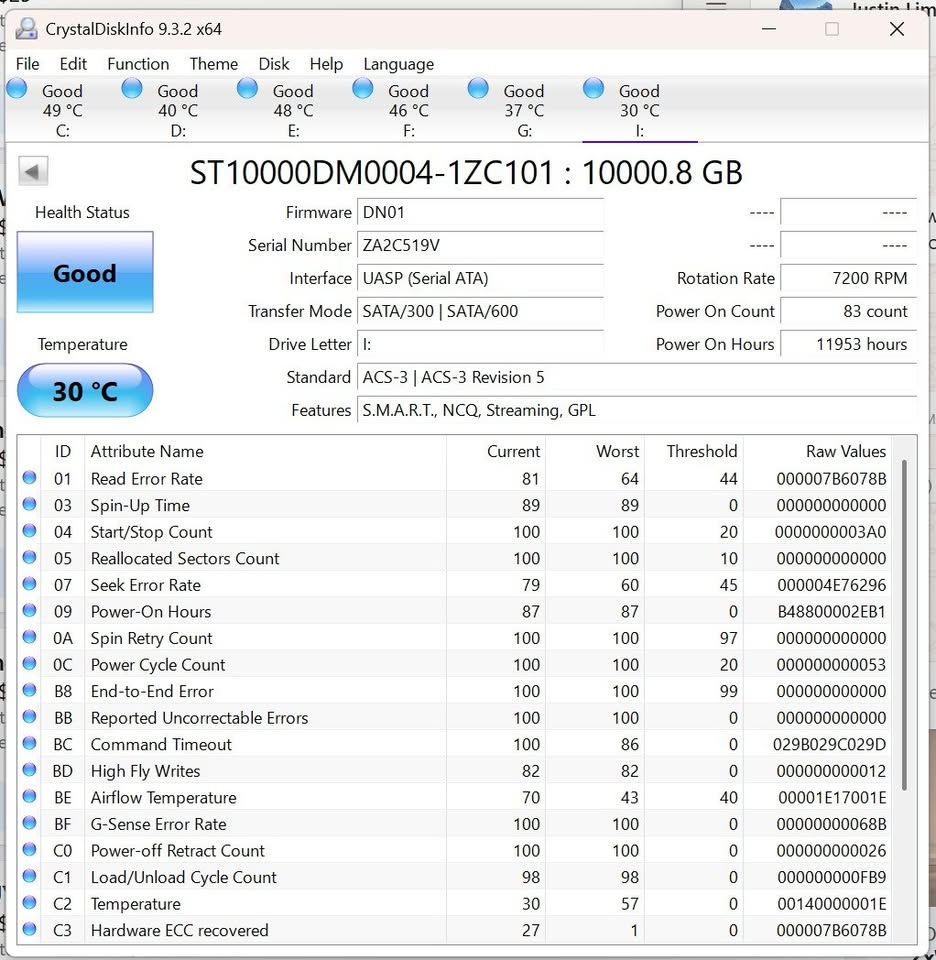
Task: Open the Language menu
Action: coord(399,64)
